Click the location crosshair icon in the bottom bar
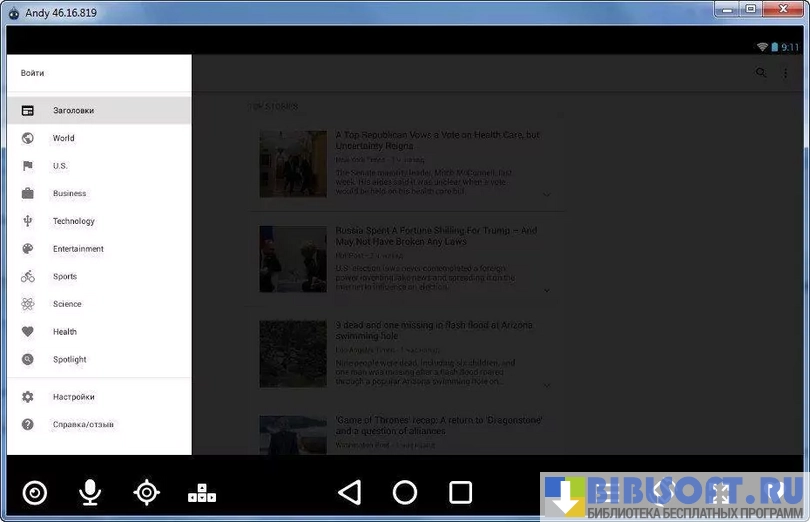The width and height of the screenshot is (810, 522). coord(147,492)
